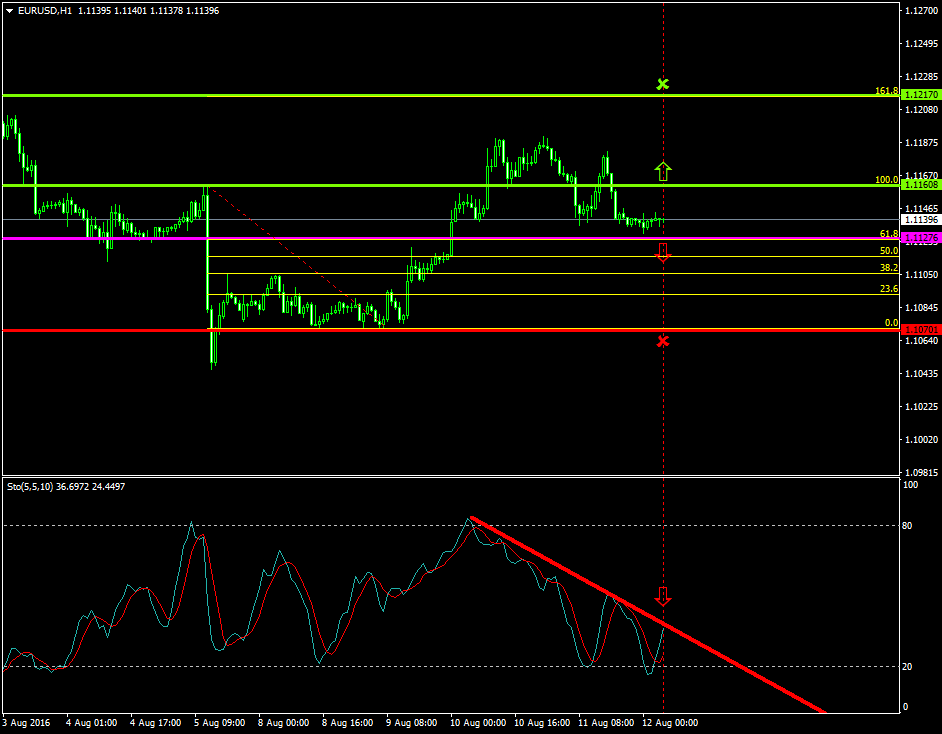Click the magenta 1.11276 price label

[x=919, y=238]
